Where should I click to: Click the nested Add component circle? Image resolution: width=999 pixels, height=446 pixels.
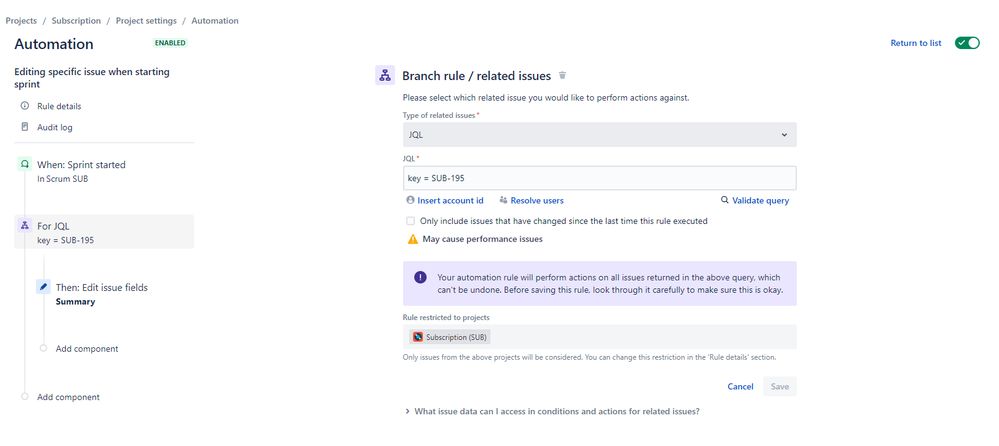point(43,349)
